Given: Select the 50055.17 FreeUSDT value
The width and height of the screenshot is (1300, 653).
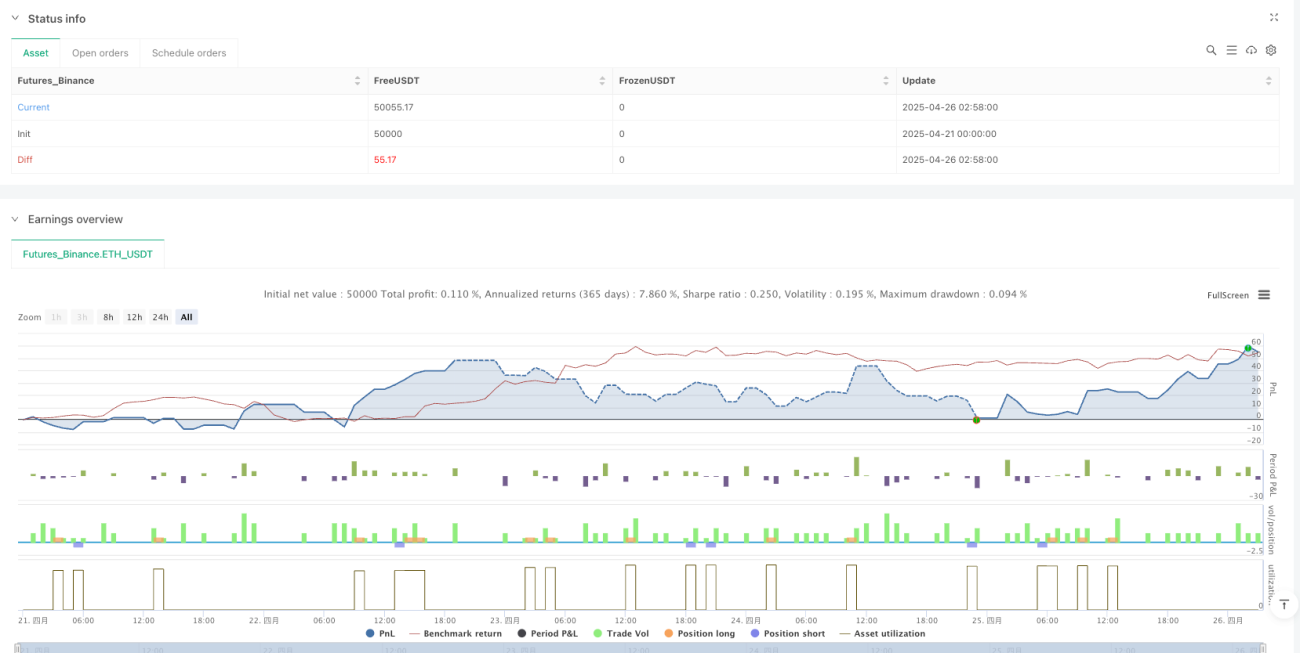Looking at the screenshot, I should pos(394,107).
